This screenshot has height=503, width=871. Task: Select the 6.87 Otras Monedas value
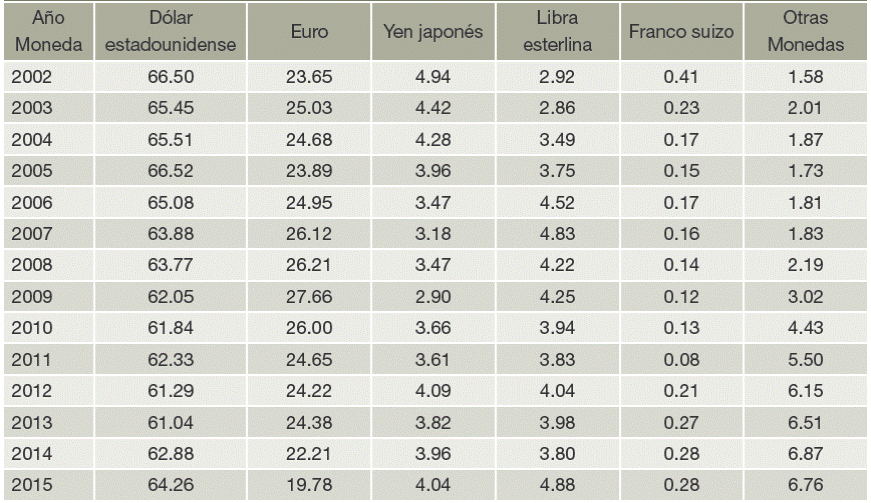tap(807, 455)
